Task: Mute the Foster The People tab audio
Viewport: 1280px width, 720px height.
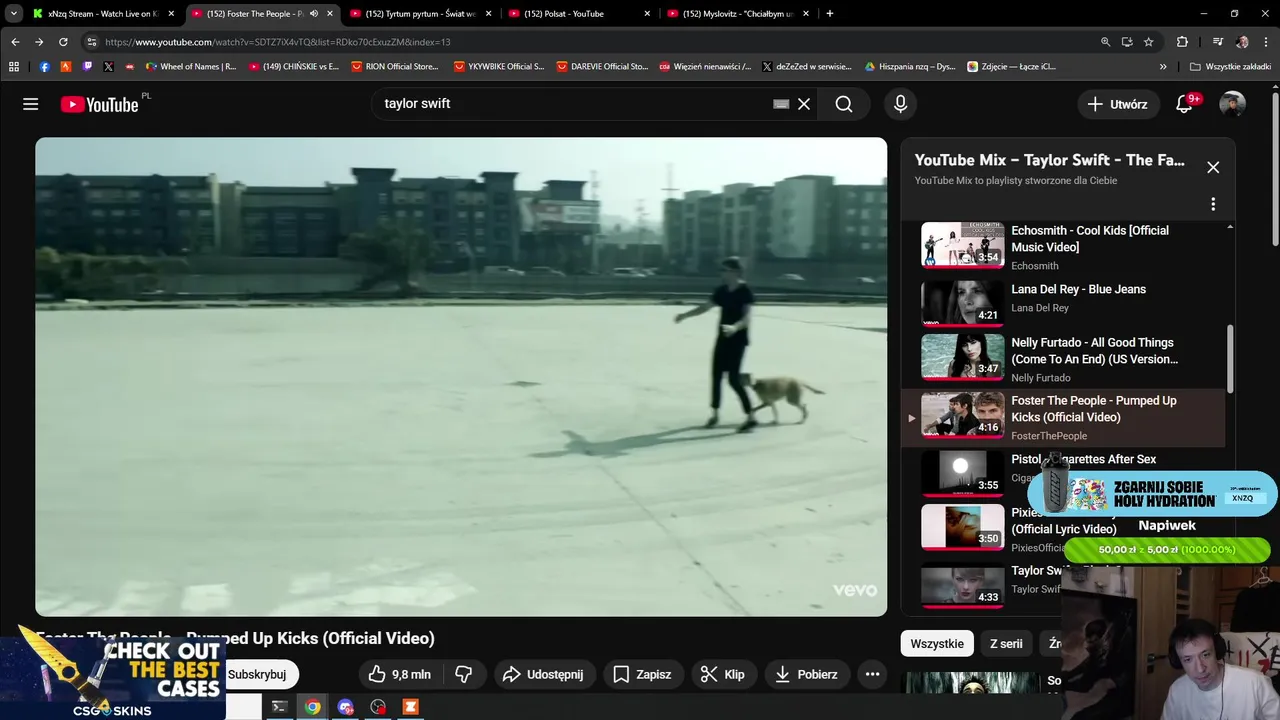Action: click(314, 14)
